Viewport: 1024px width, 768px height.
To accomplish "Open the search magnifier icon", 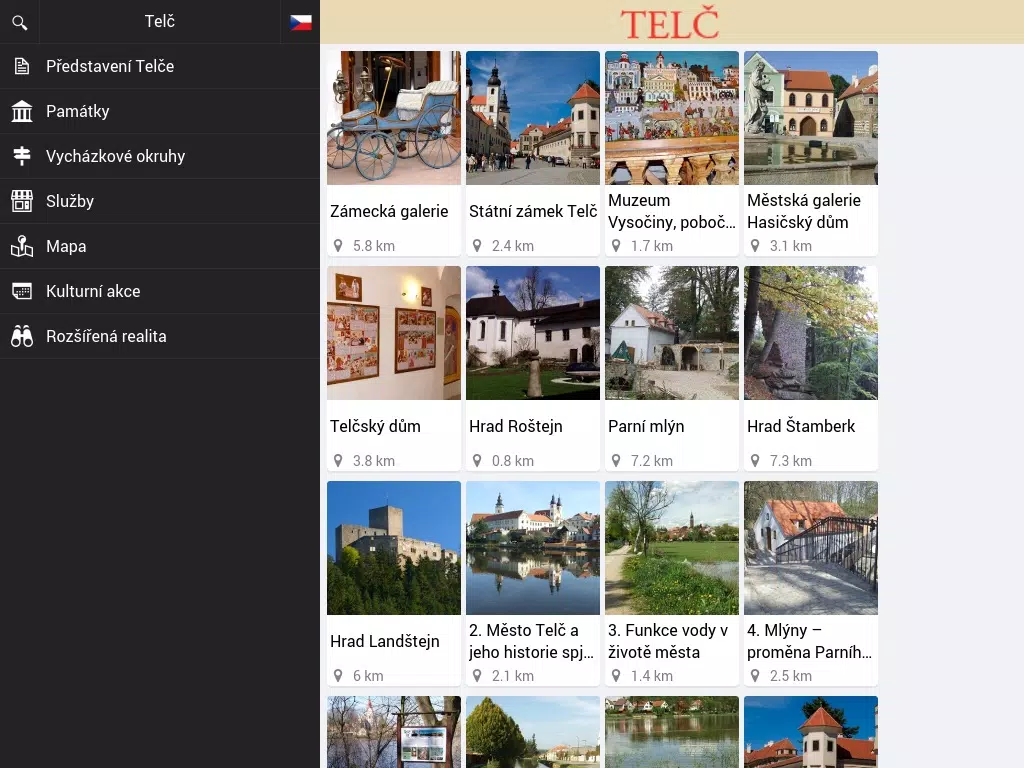I will click(20, 22).
